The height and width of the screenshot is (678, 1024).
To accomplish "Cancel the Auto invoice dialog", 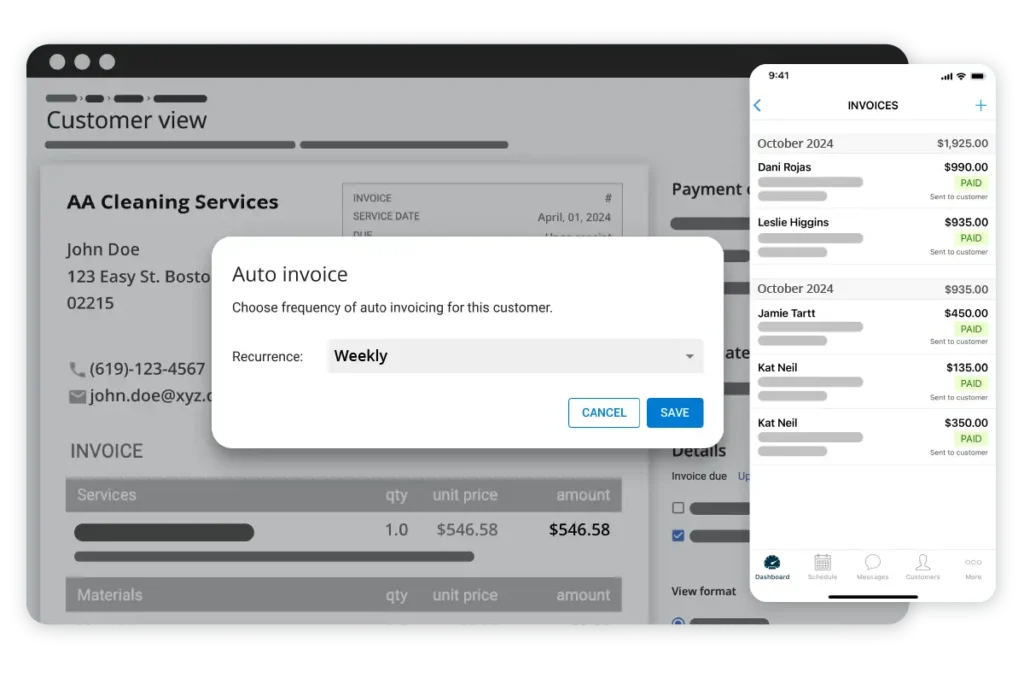I will (x=604, y=412).
